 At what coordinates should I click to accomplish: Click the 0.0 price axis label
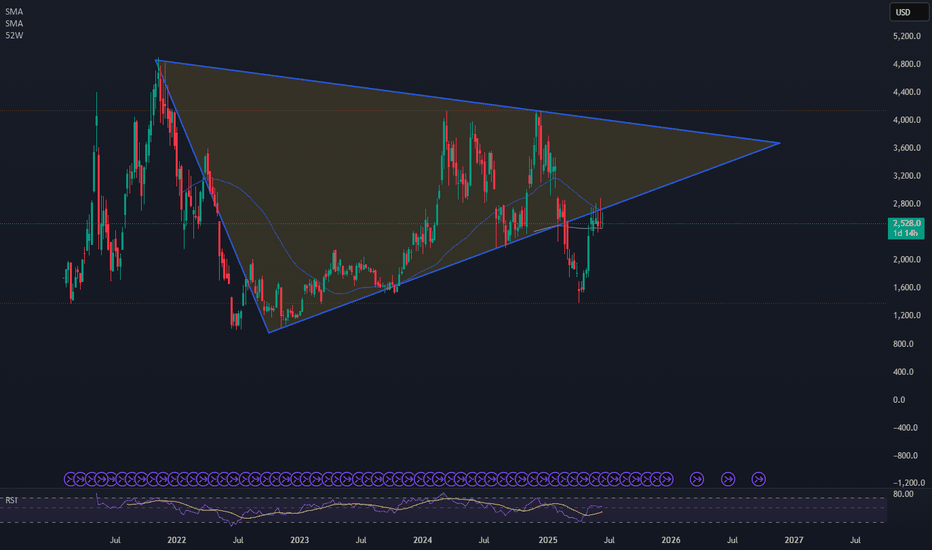(x=899, y=400)
